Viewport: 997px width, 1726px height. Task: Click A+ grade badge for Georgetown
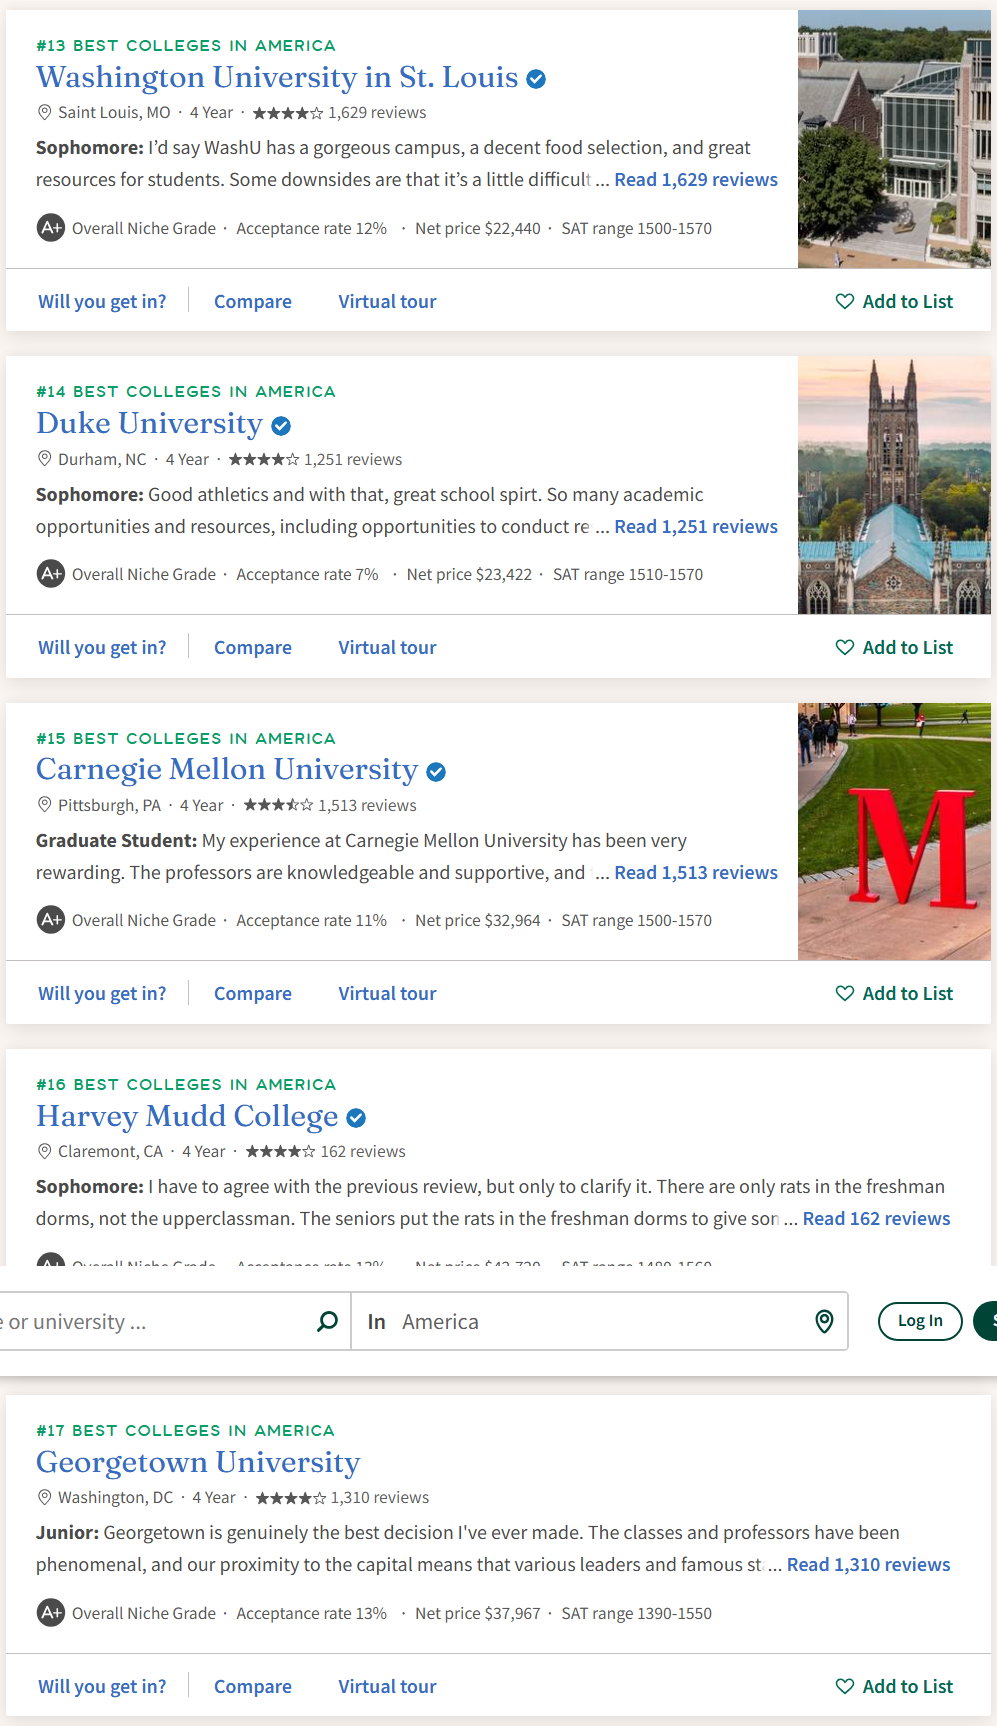tap(51, 1613)
